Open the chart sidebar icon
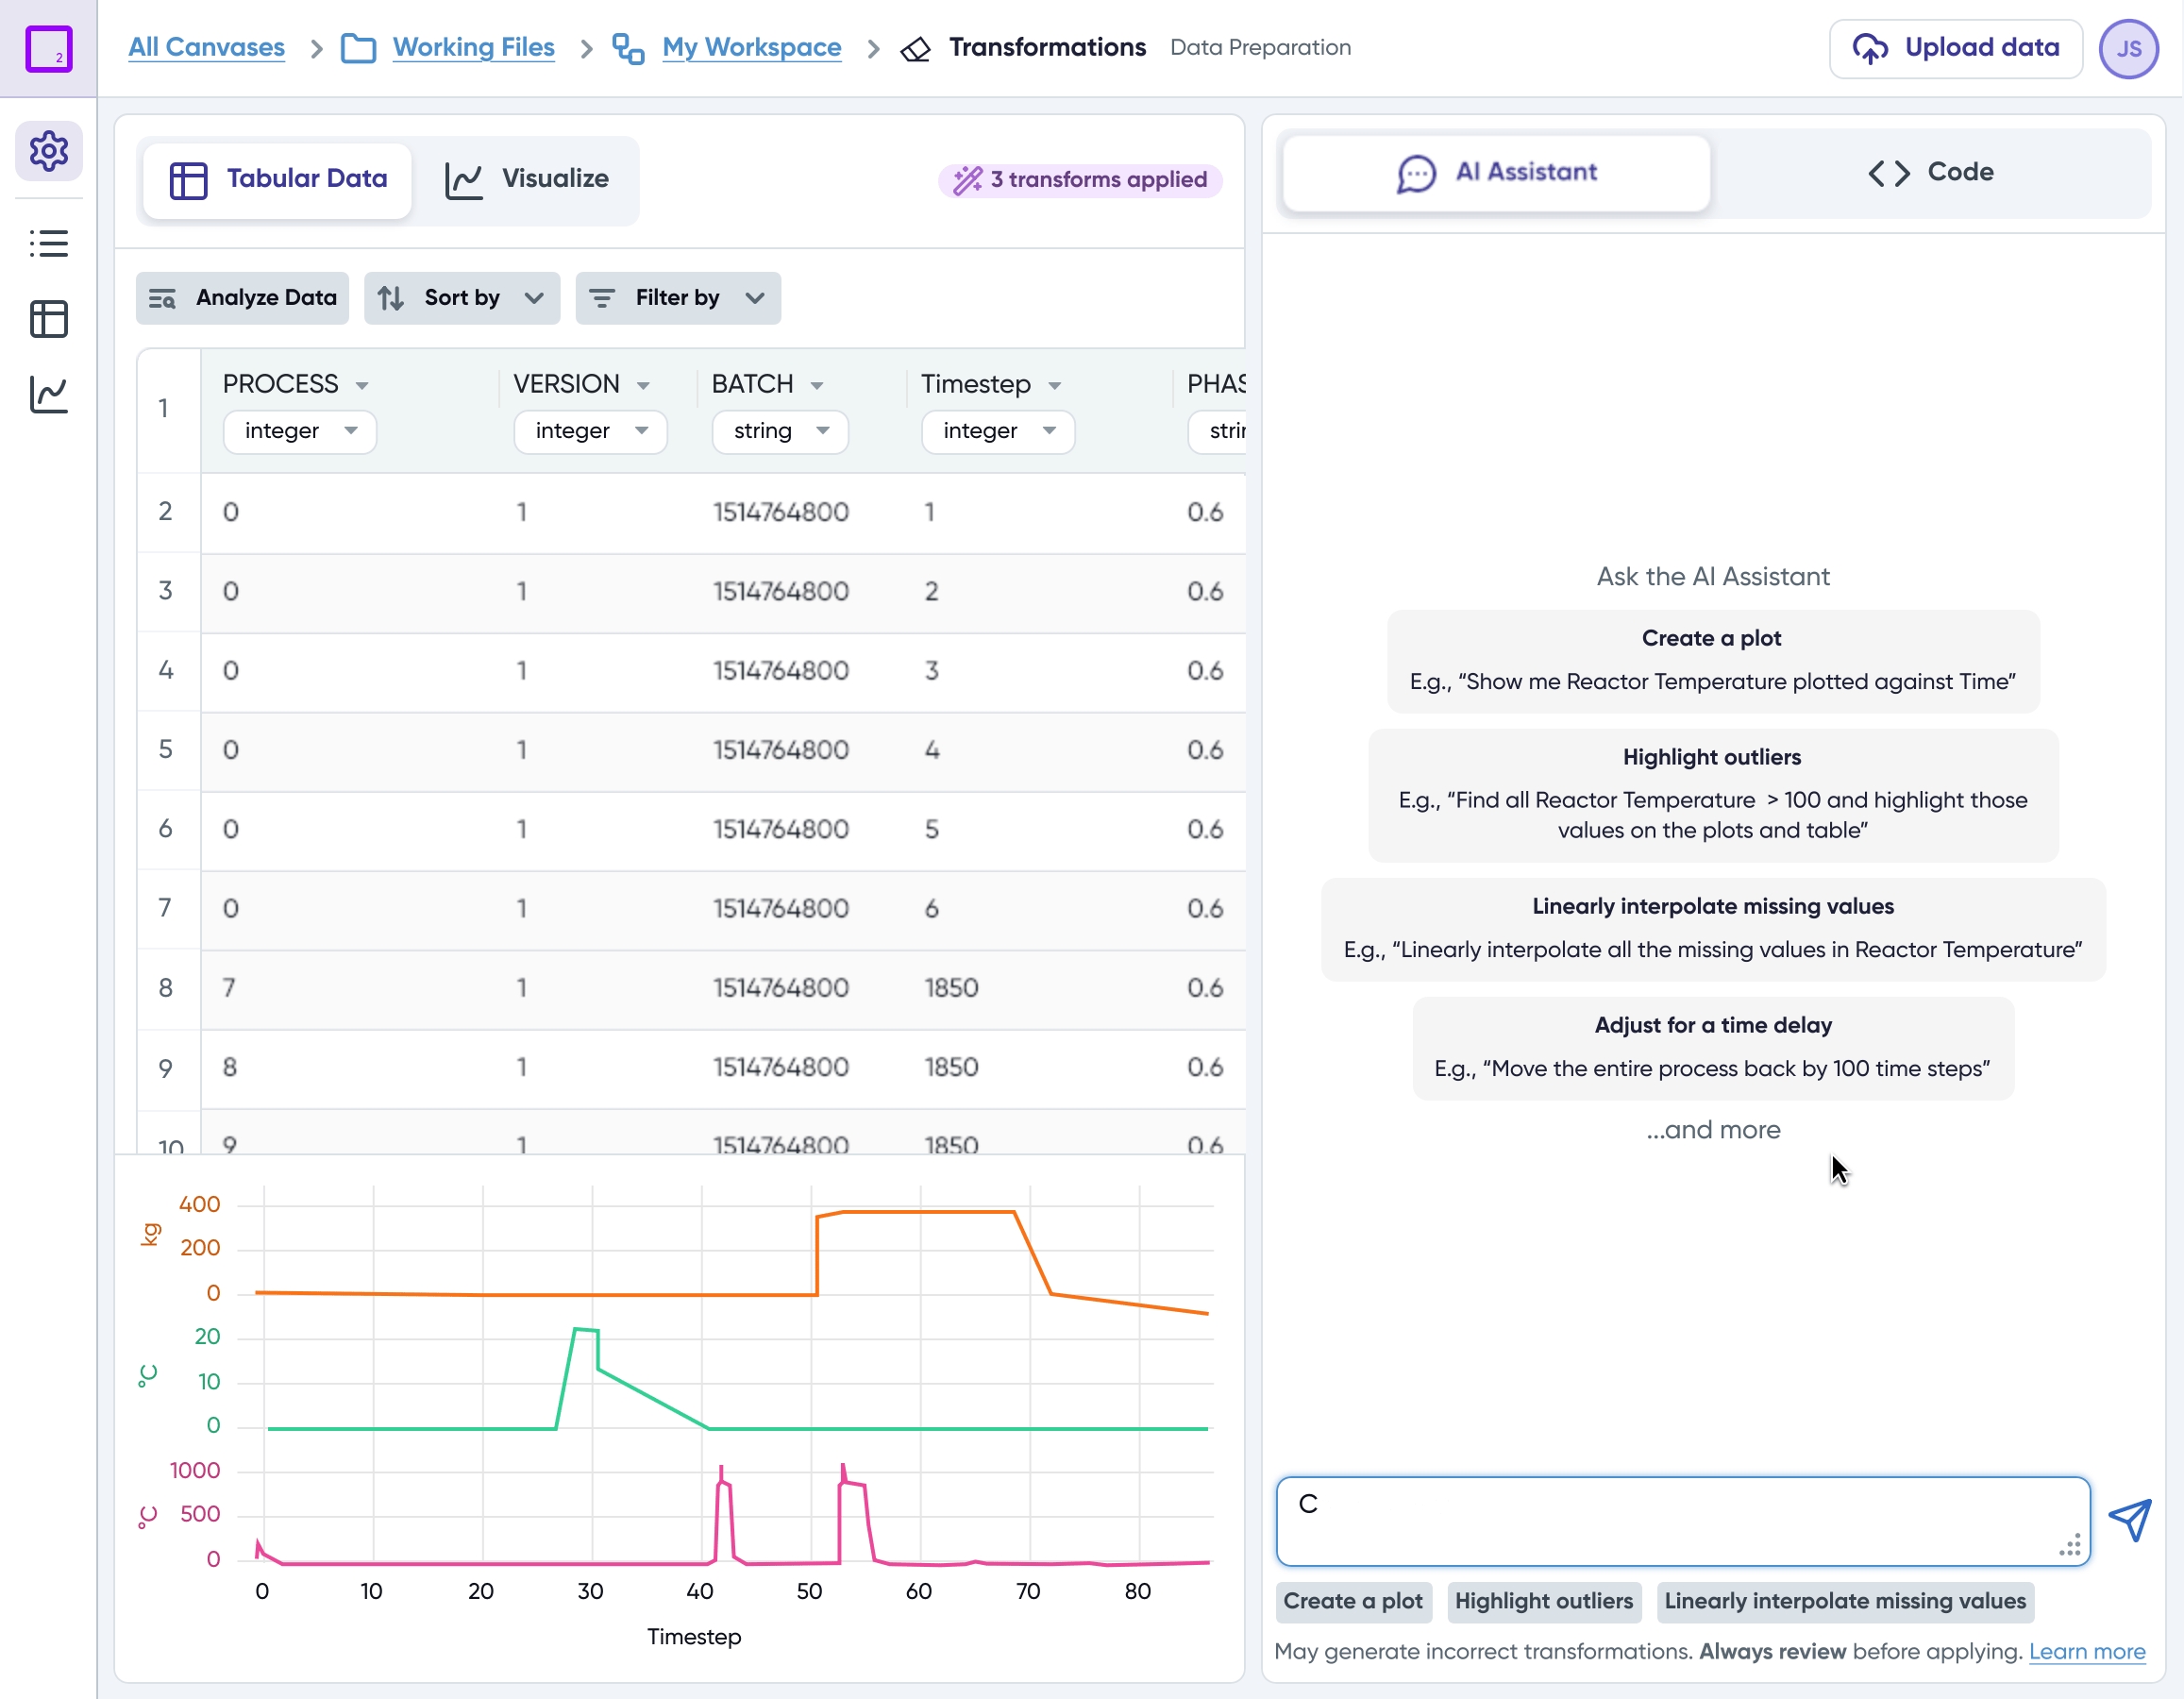The width and height of the screenshot is (2184, 1699). coord(48,395)
